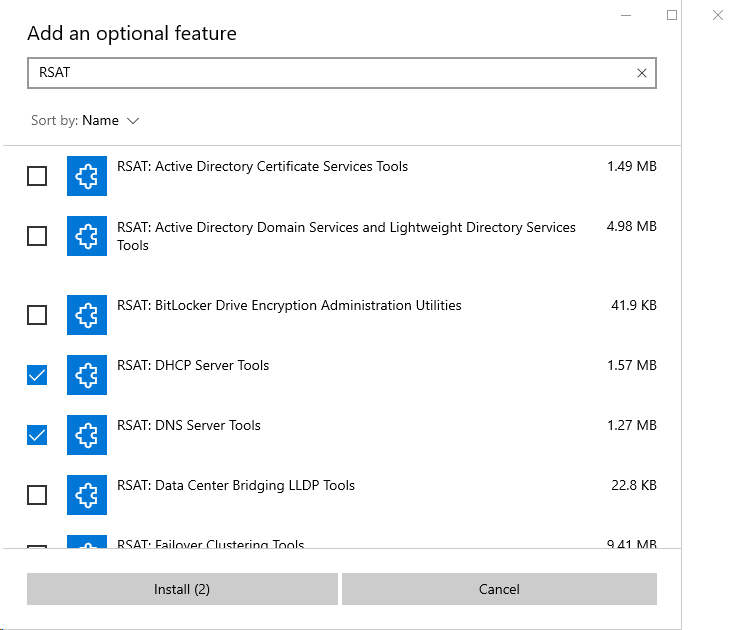Click the Active Directory Domain Services feature icon
The width and height of the screenshot is (738, 630).
click(86, 236)
